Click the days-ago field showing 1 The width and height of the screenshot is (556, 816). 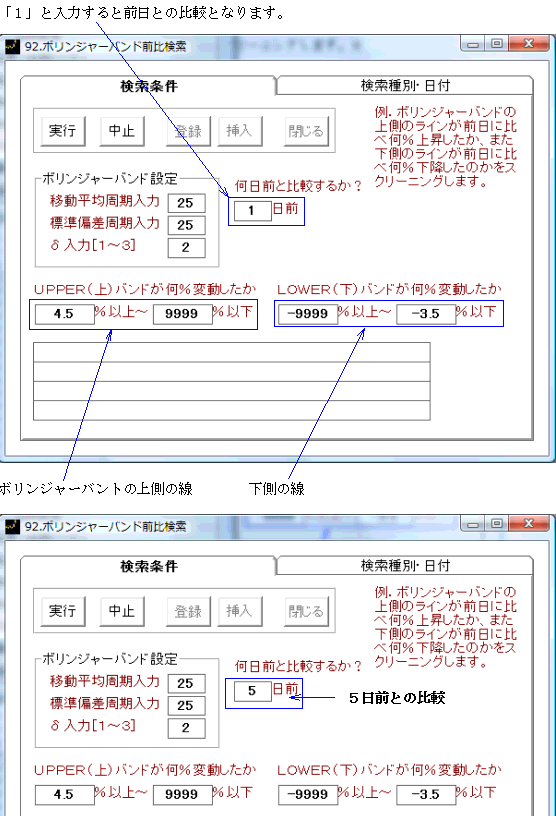(252, 211)
